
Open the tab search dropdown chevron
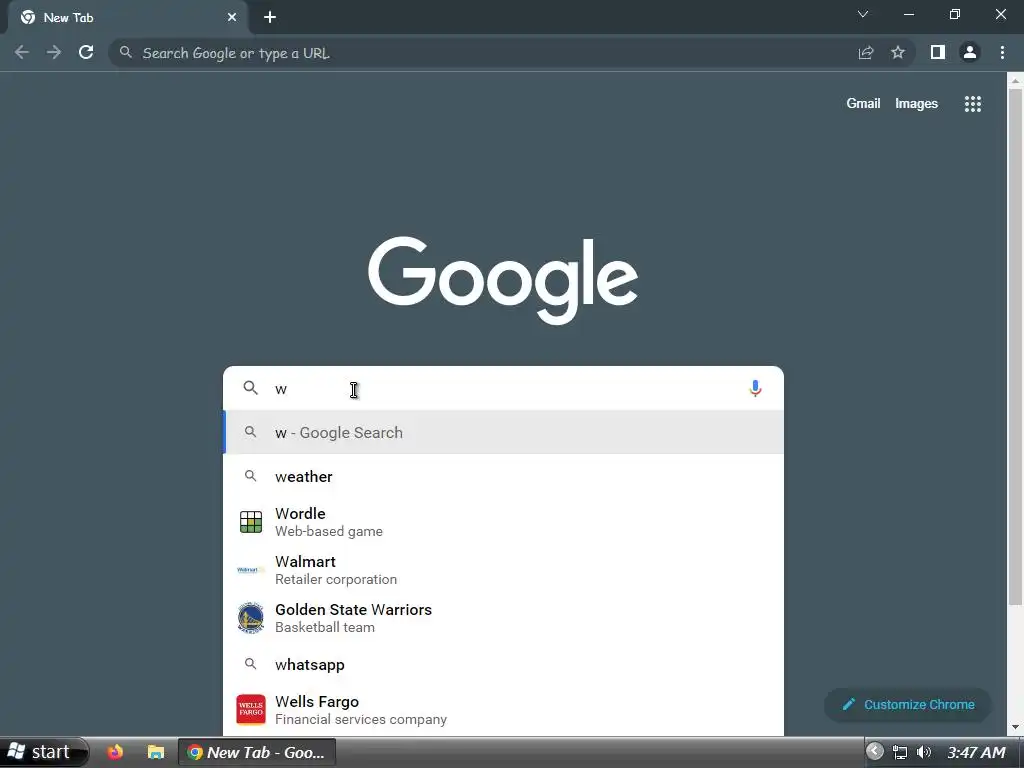[x=863, y=14]
